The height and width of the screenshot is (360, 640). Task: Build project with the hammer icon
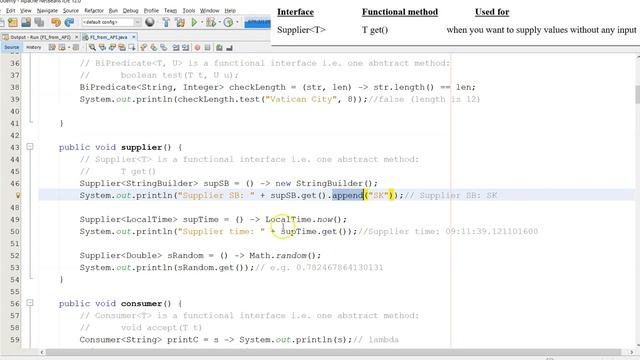tap(166, 22)
